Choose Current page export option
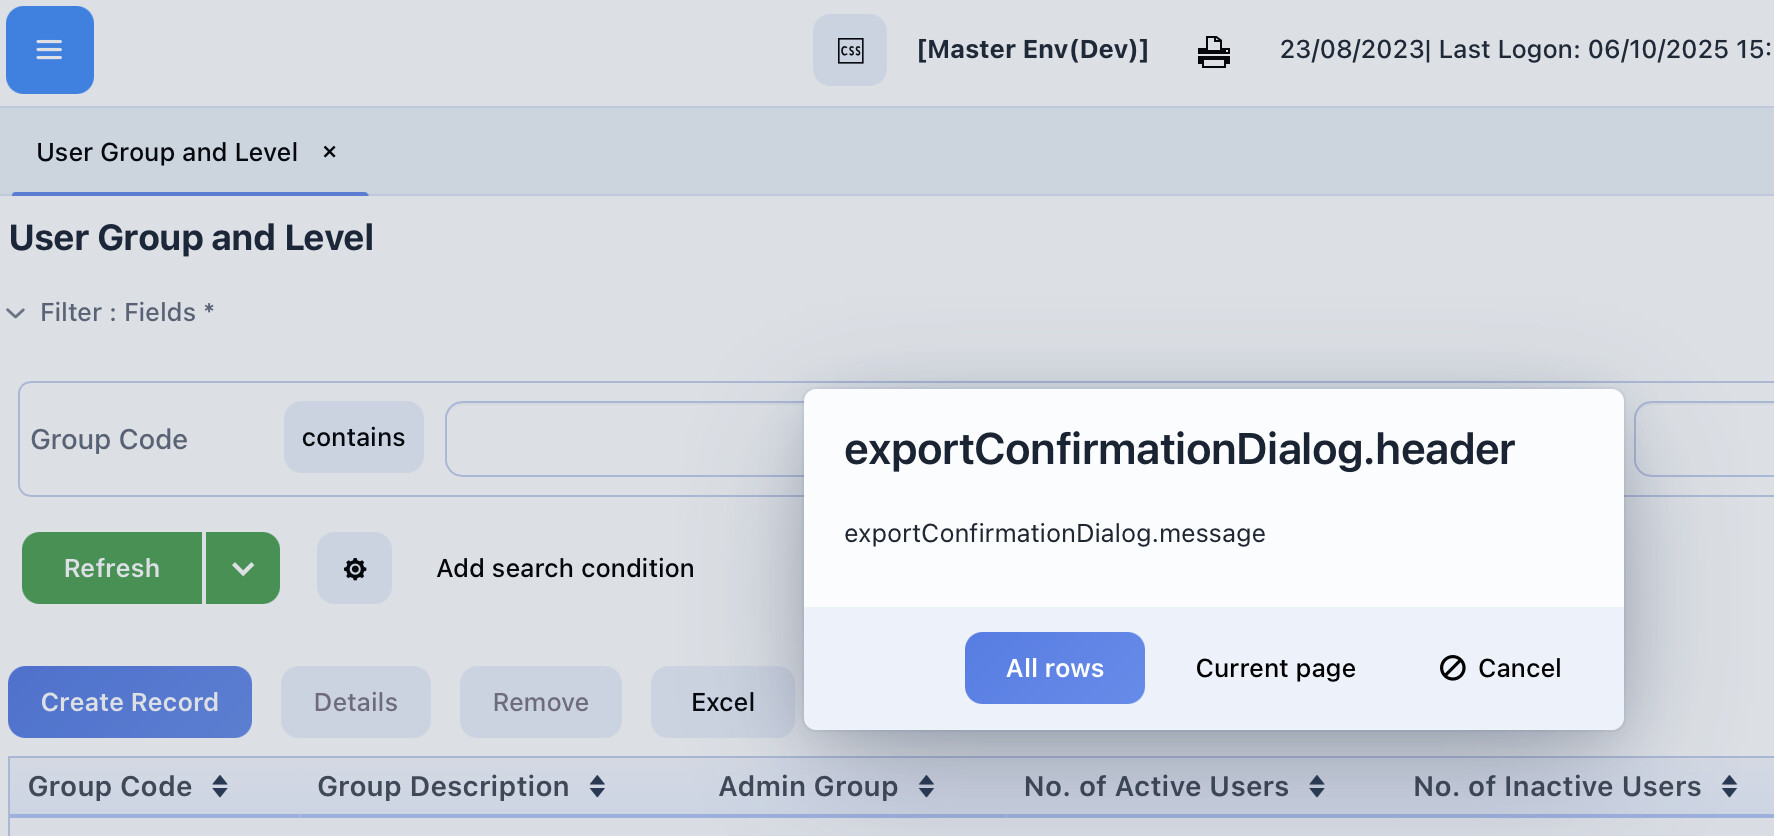This screenshot has width=1774, height=836. point(1275,668)
